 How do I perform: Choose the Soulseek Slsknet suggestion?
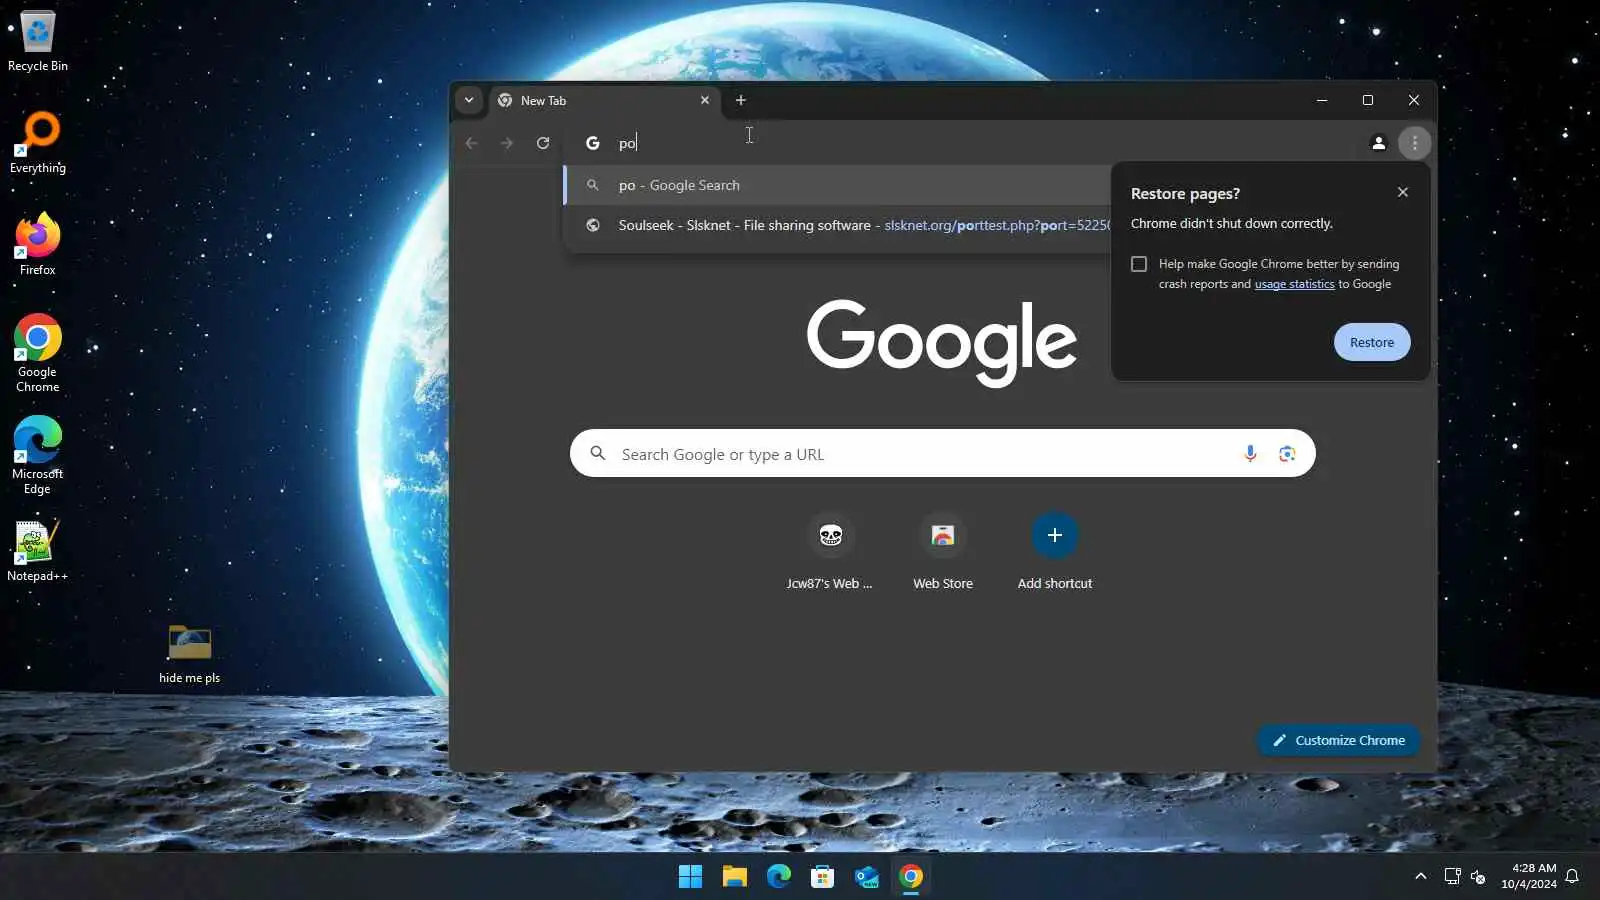(x=838, y=225)
